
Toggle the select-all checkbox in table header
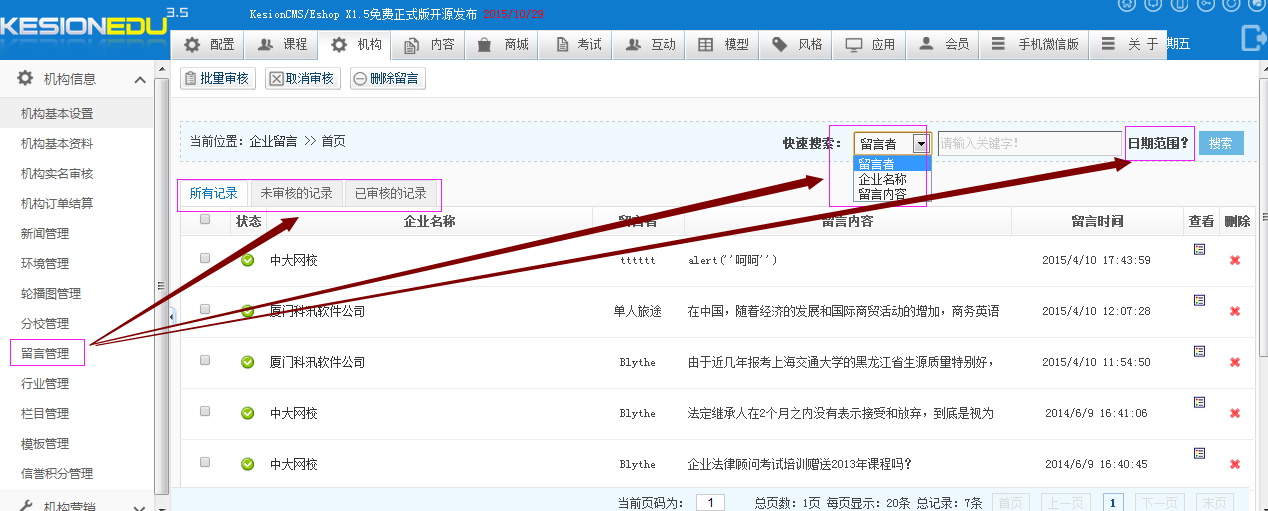[205, 220]
